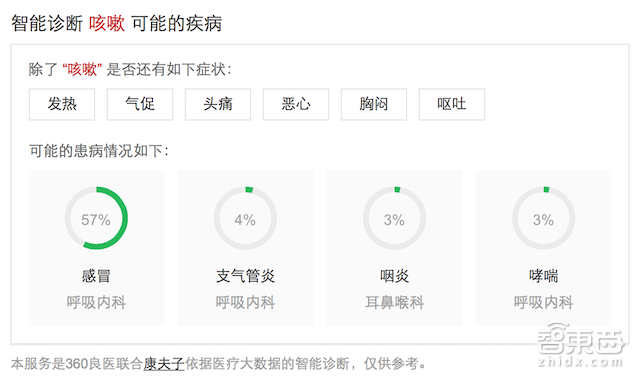Click the quoted "咳嗽" in symptom question
The image size is (640, 380).
tap(82, 69)
